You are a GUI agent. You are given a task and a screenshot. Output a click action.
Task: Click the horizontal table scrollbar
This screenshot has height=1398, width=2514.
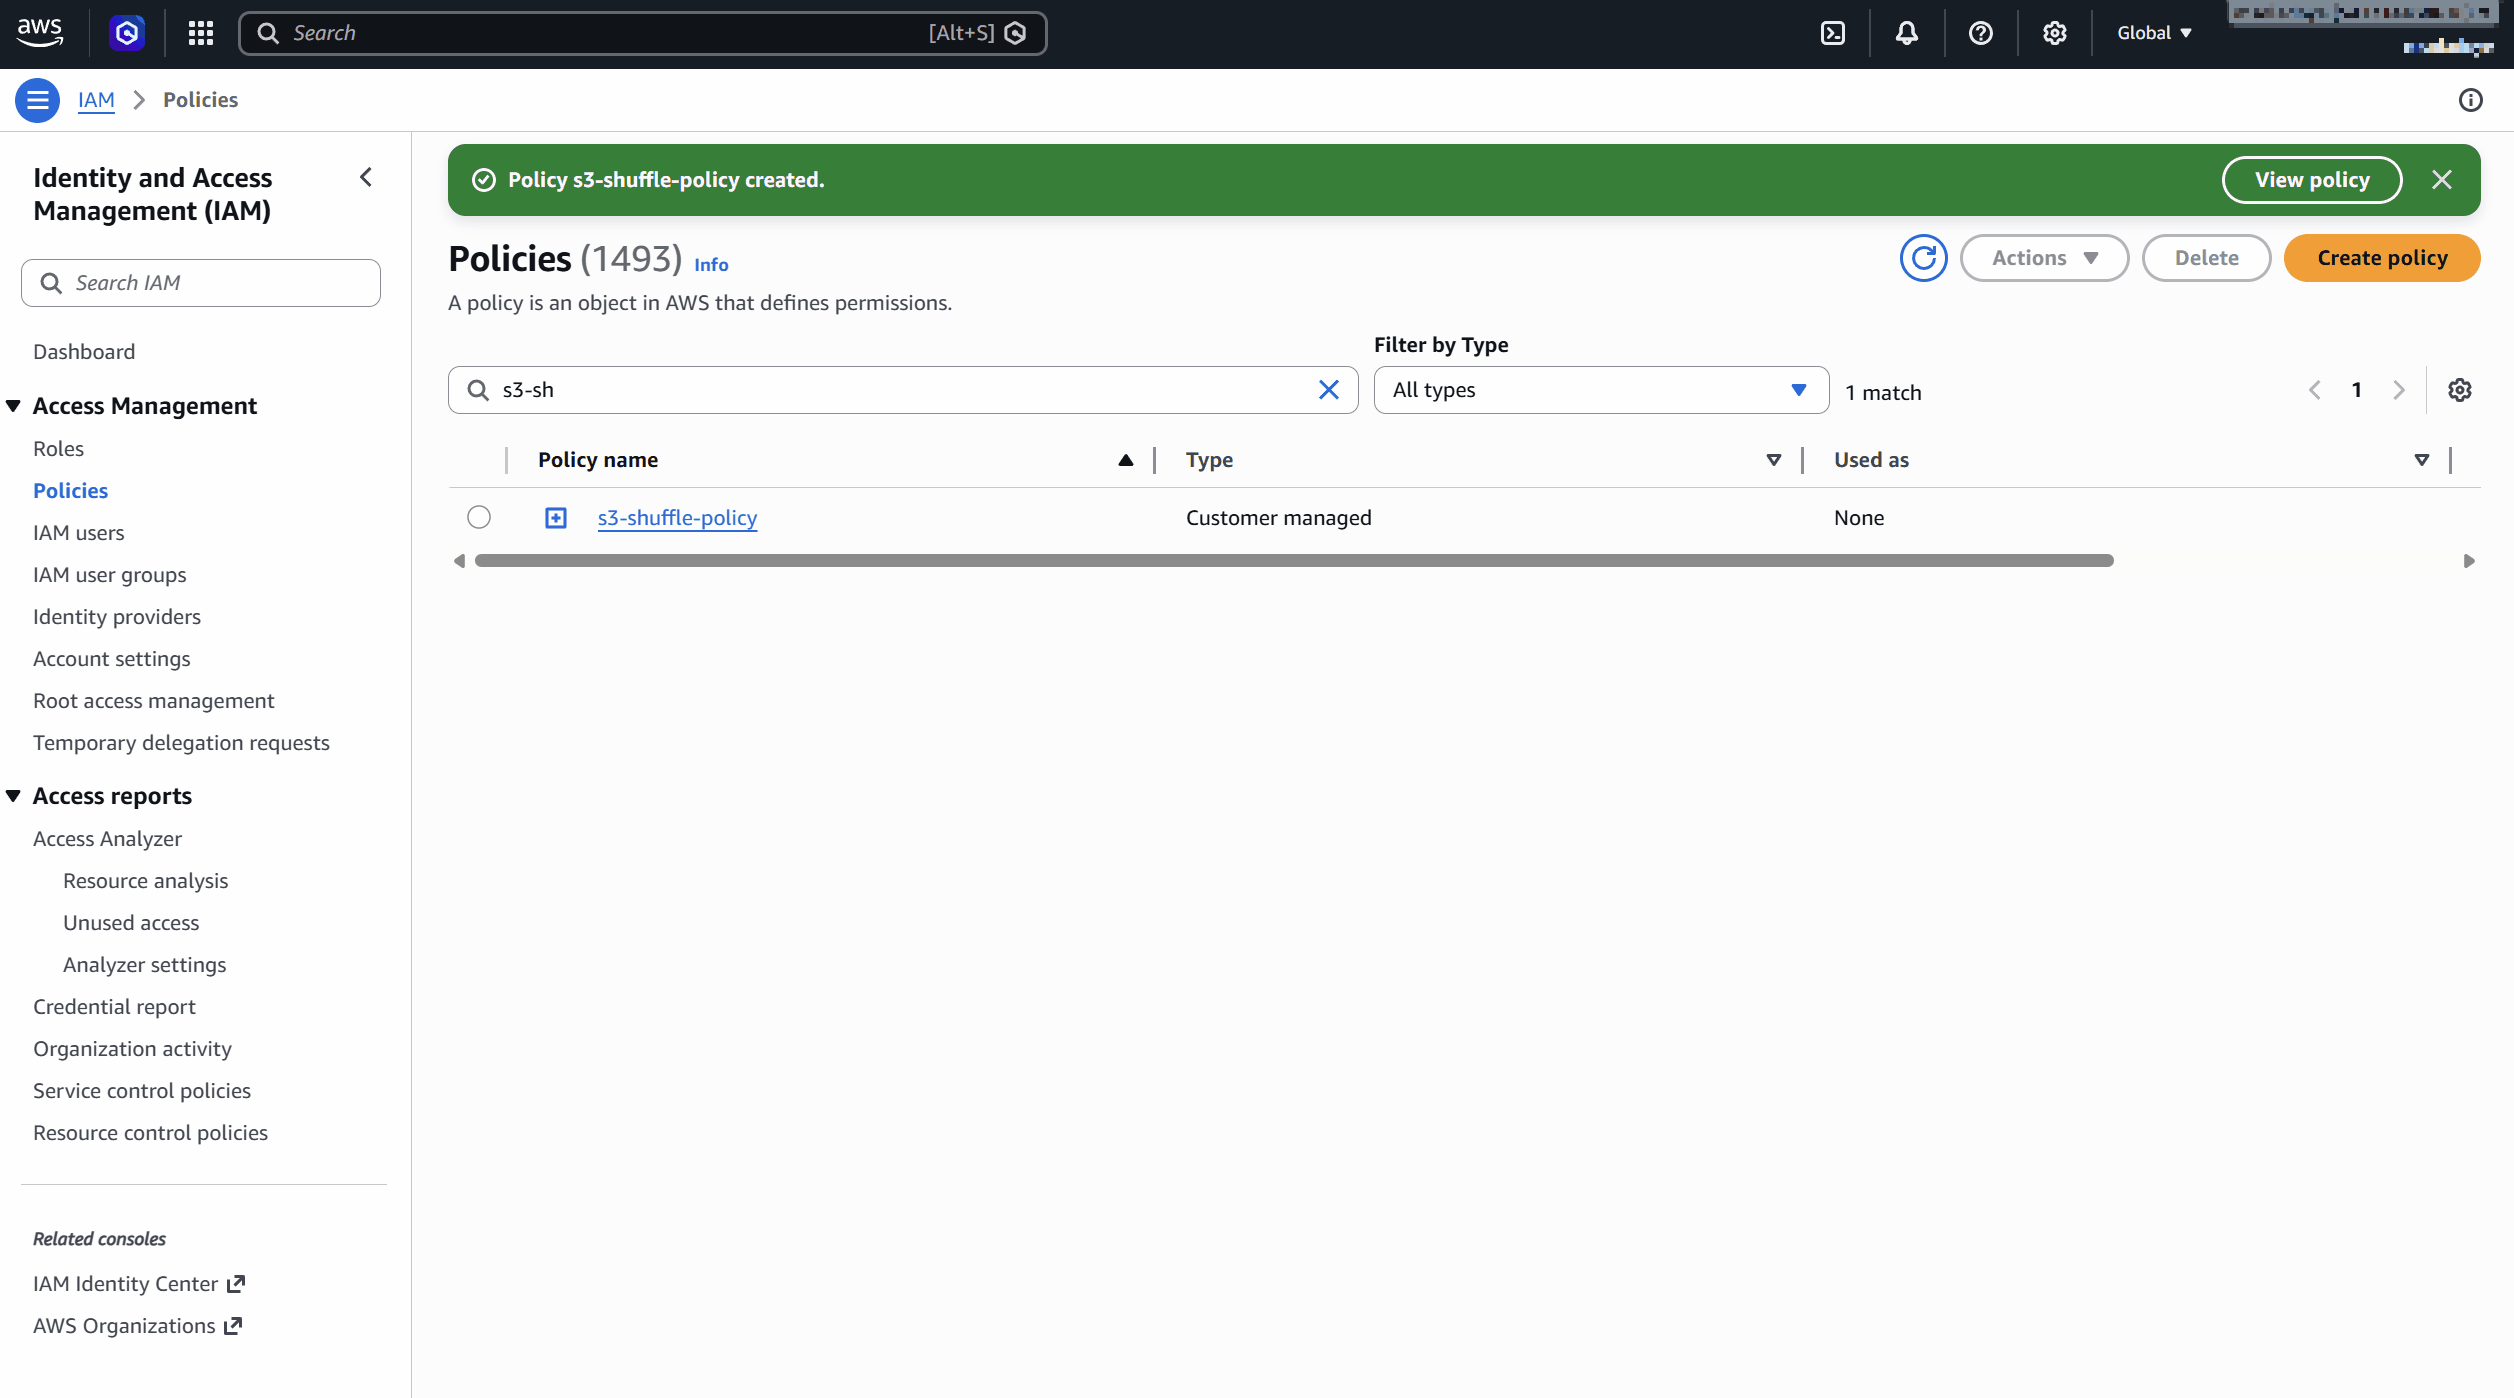click(x=1294, y=561)
